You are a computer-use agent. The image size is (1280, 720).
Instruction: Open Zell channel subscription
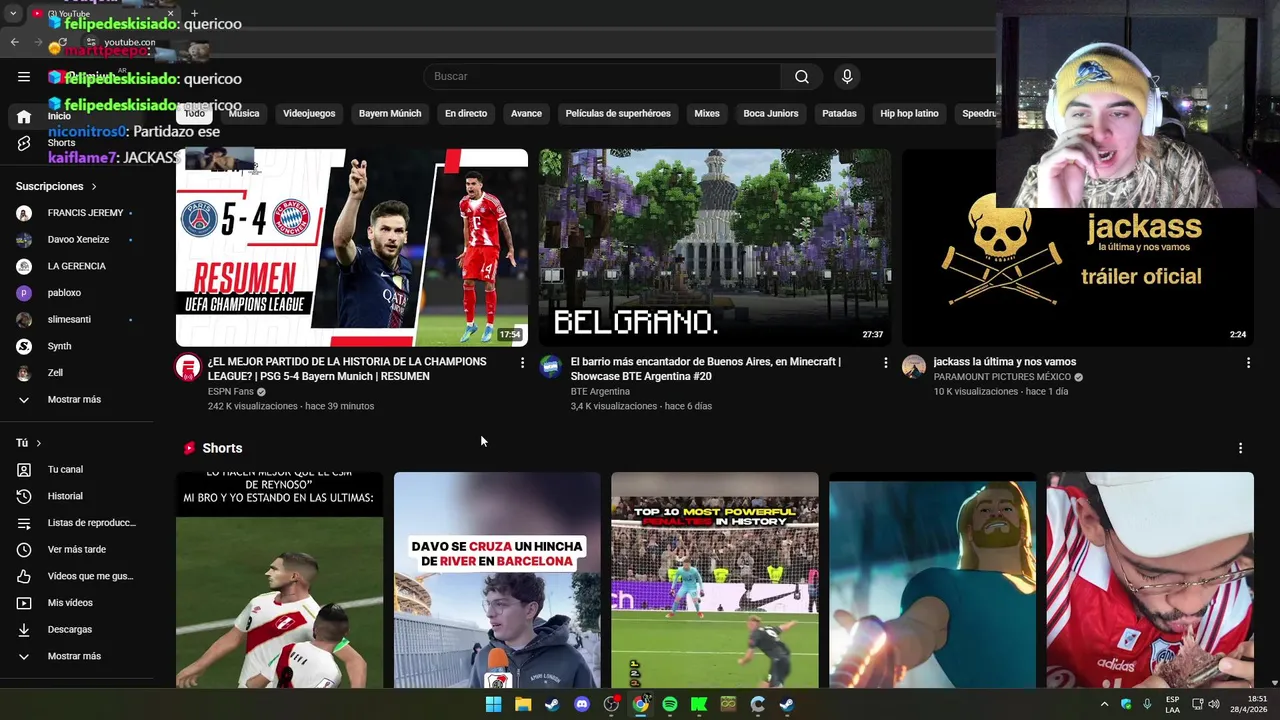point(76,373)
